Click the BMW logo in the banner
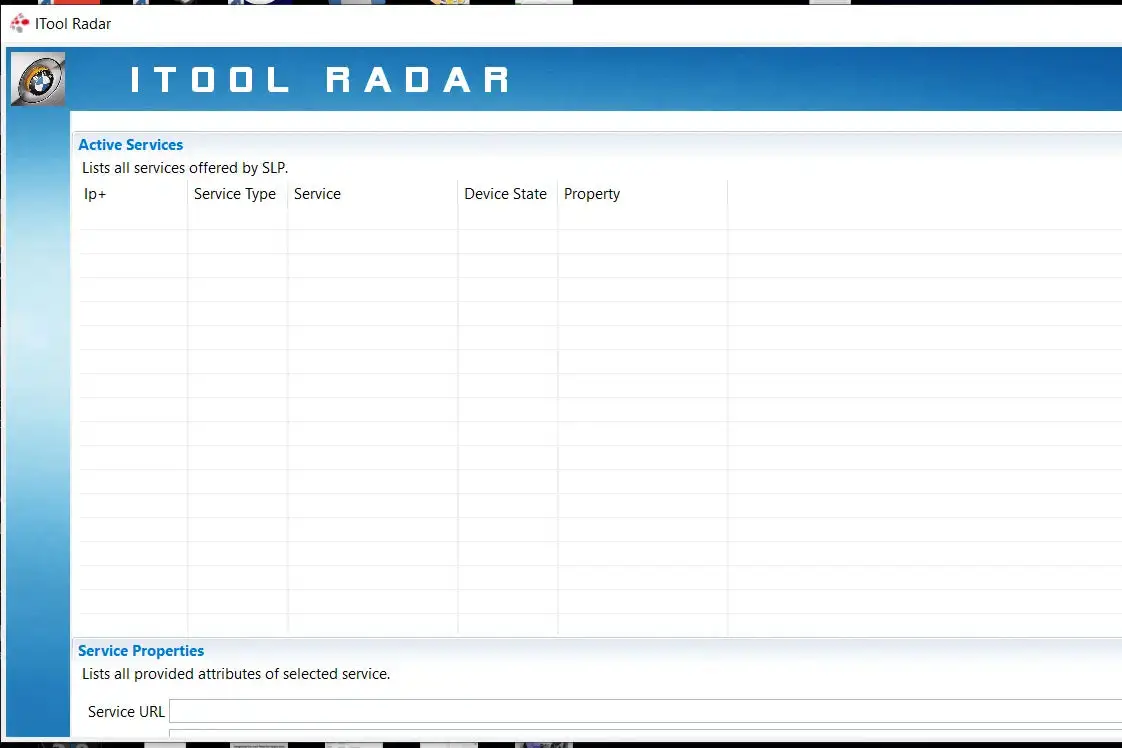Image resolution: width=1122 pixels, height=748 pixels. coord(38,79)
